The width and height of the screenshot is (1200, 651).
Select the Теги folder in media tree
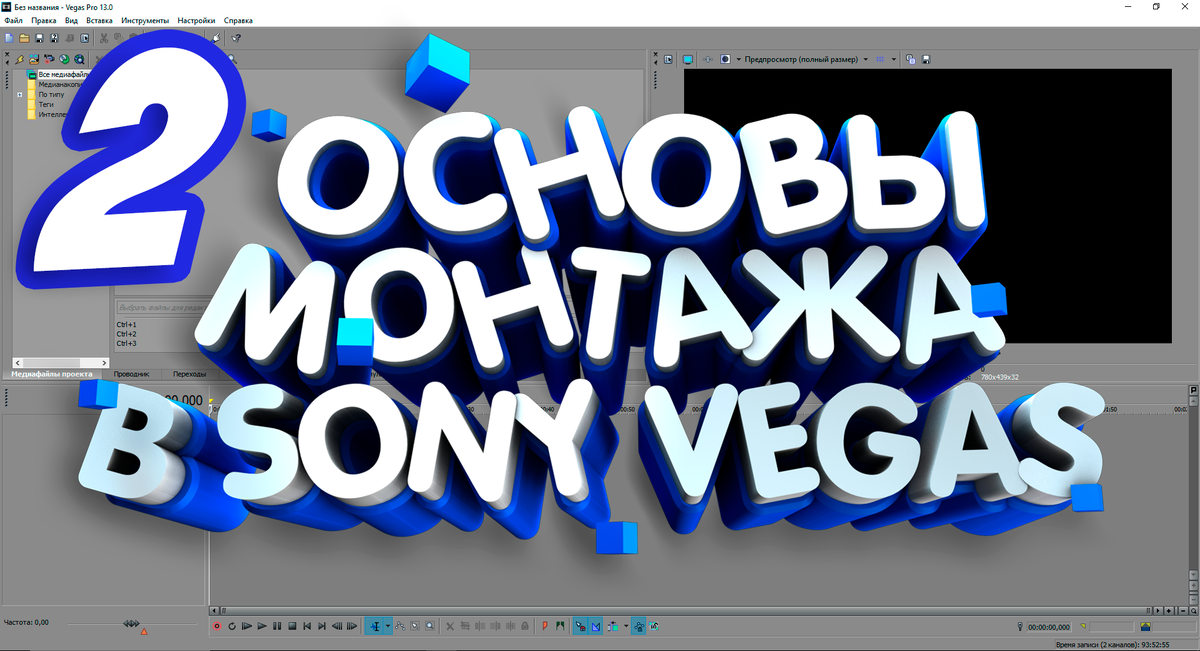point(47,104)
